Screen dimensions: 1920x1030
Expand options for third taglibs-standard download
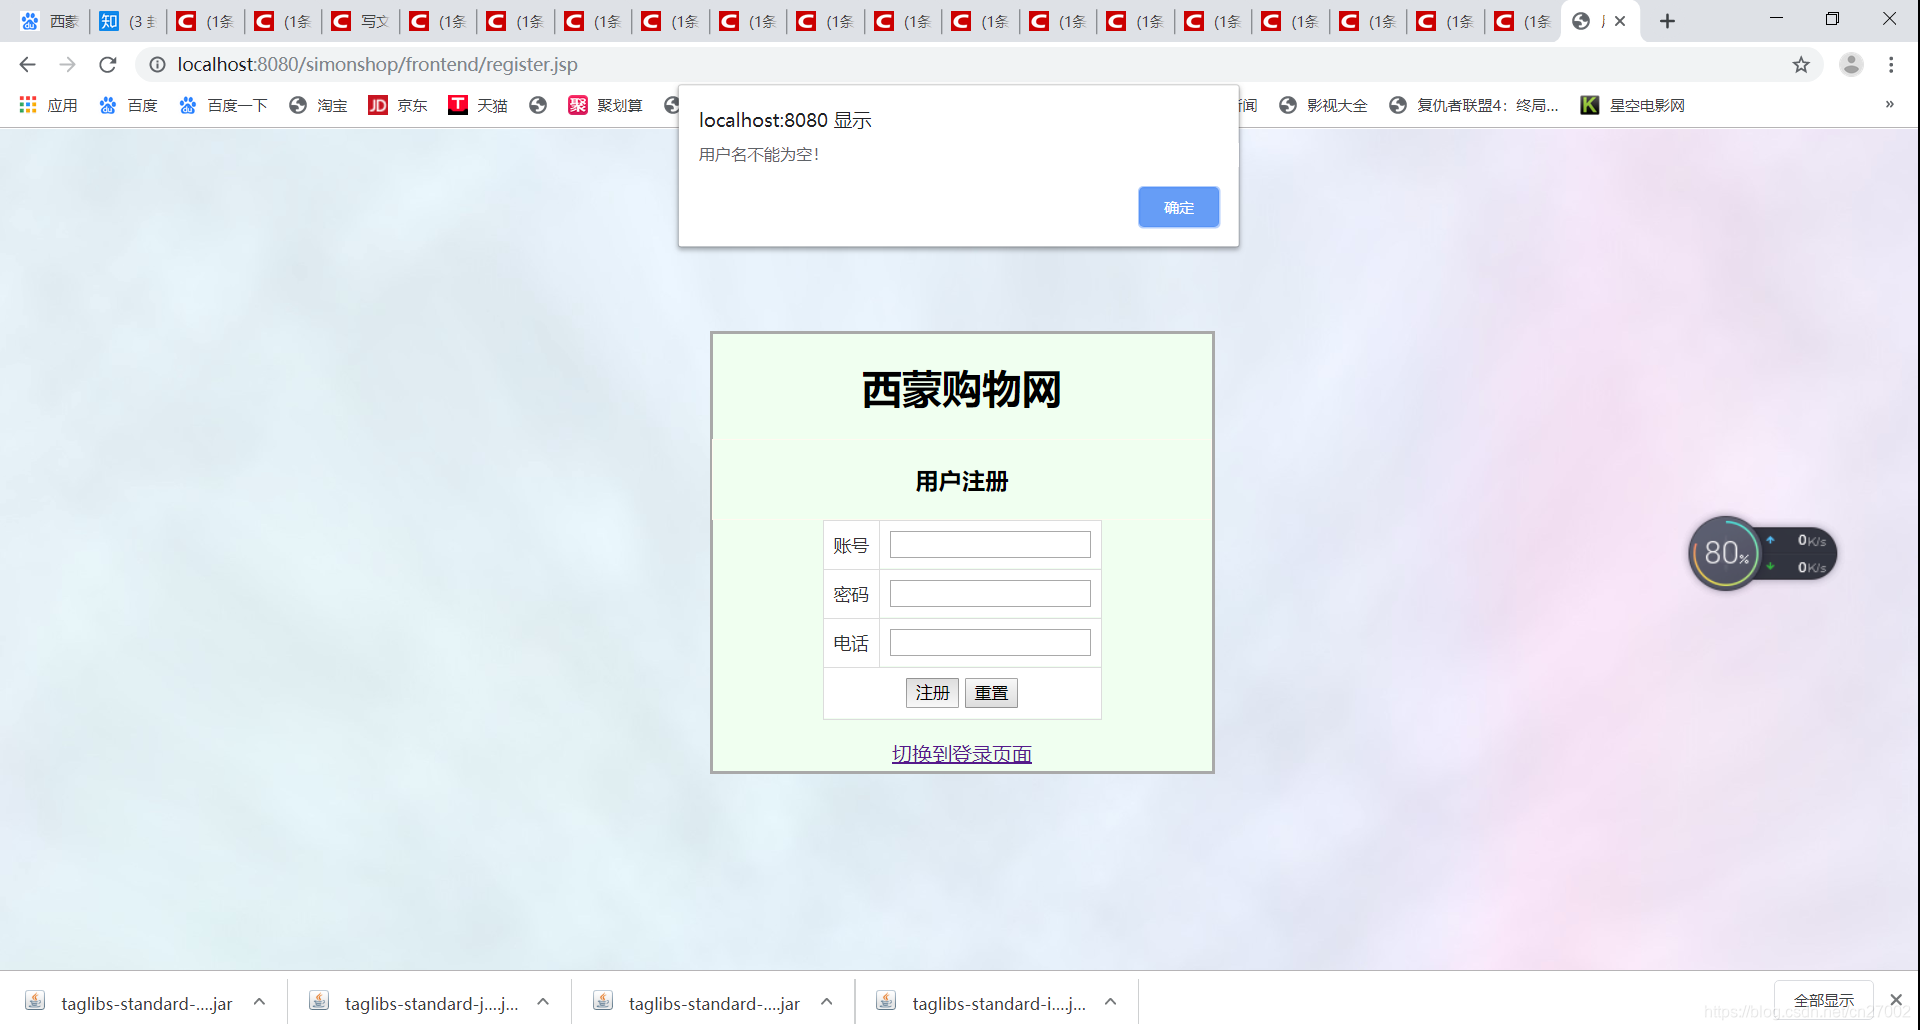[x=827, y=1002]
